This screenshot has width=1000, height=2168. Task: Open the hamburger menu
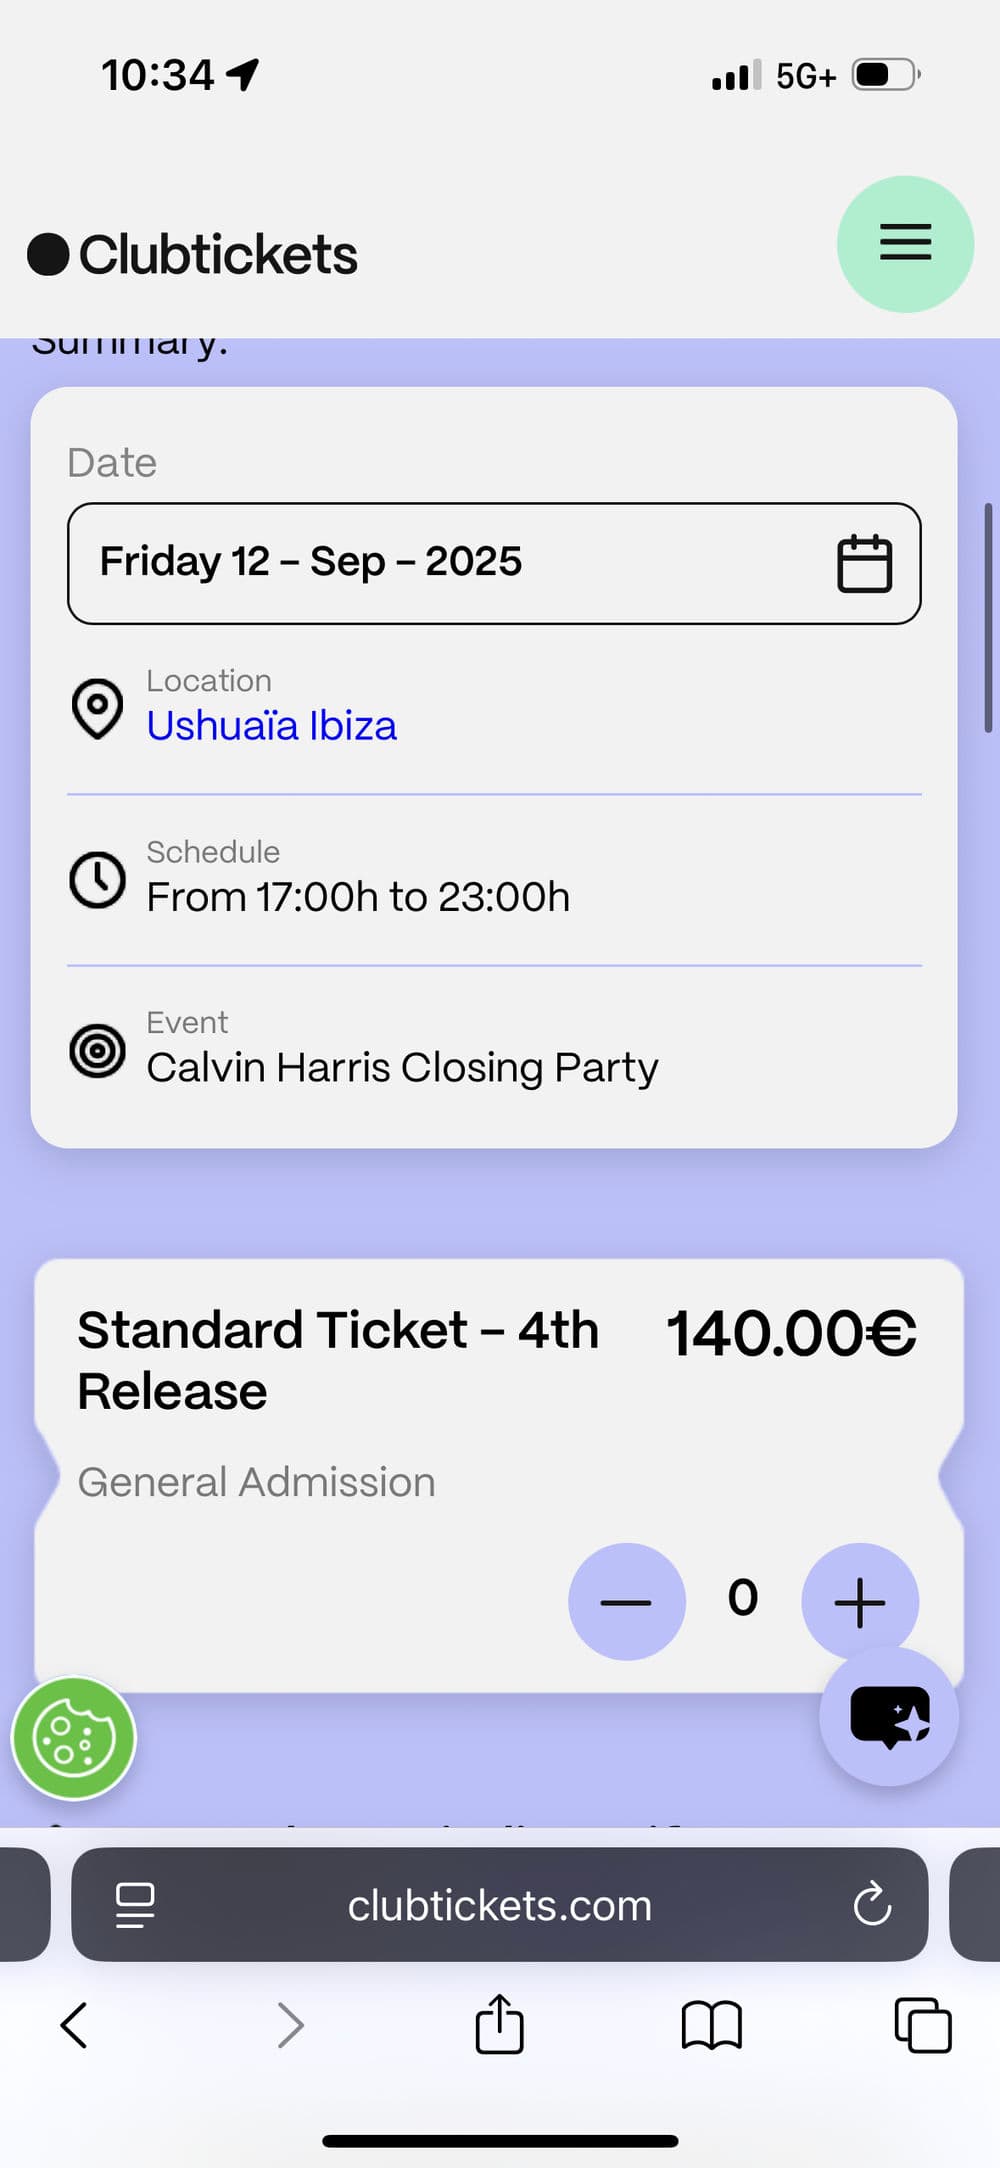coord(905,244)
